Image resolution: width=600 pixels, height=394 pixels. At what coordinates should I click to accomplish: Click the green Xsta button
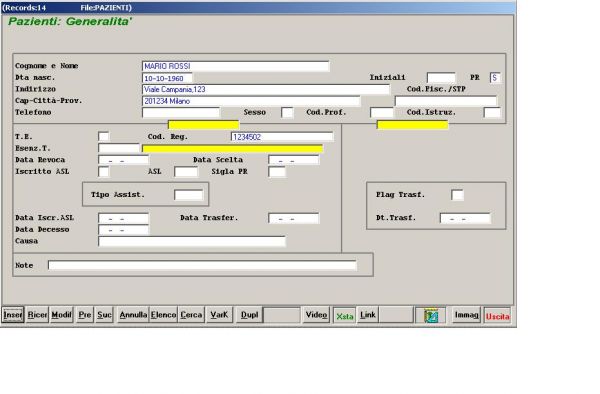[x=344, y=316]
